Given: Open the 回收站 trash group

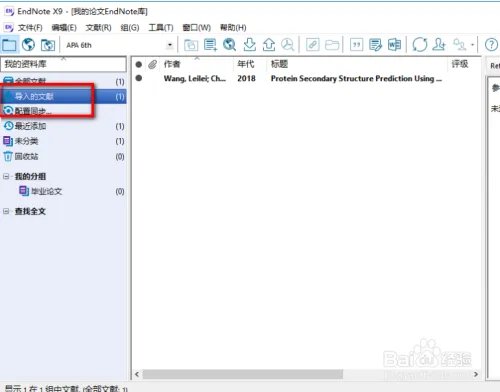Looking at the screenshot, I should [63, 156].
